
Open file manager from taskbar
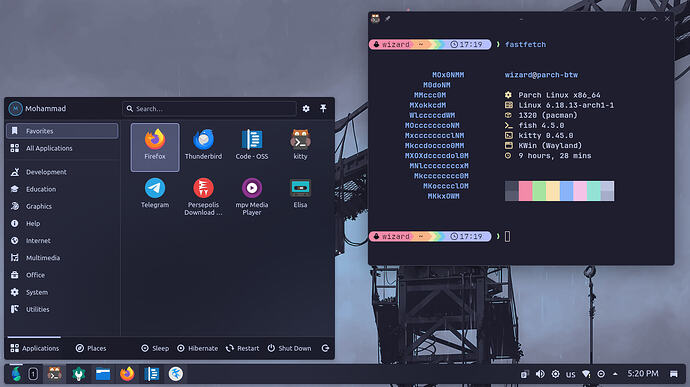point(103,374)
